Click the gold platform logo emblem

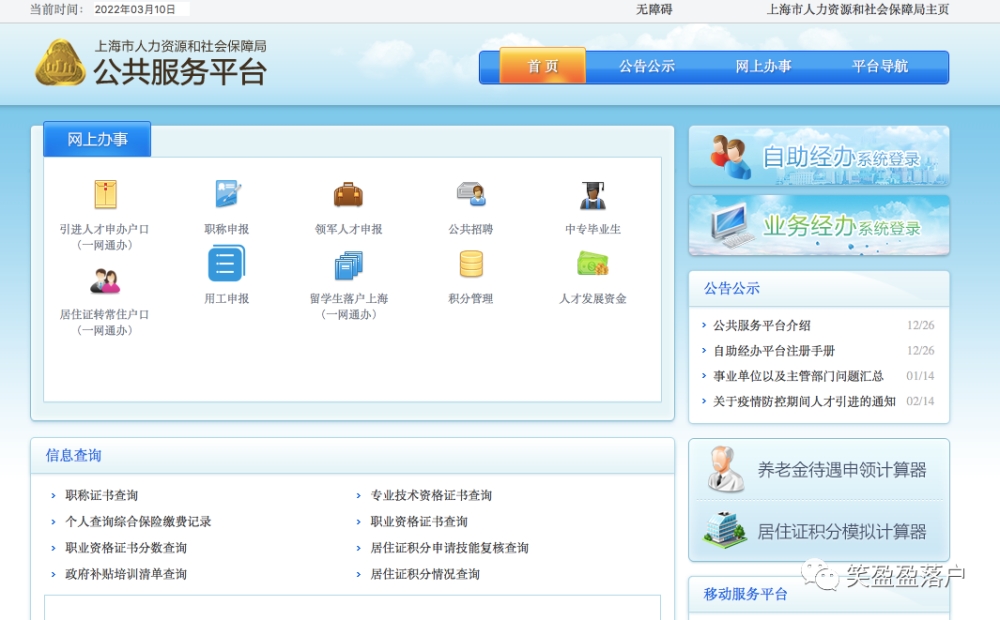(x=60, y=63)
